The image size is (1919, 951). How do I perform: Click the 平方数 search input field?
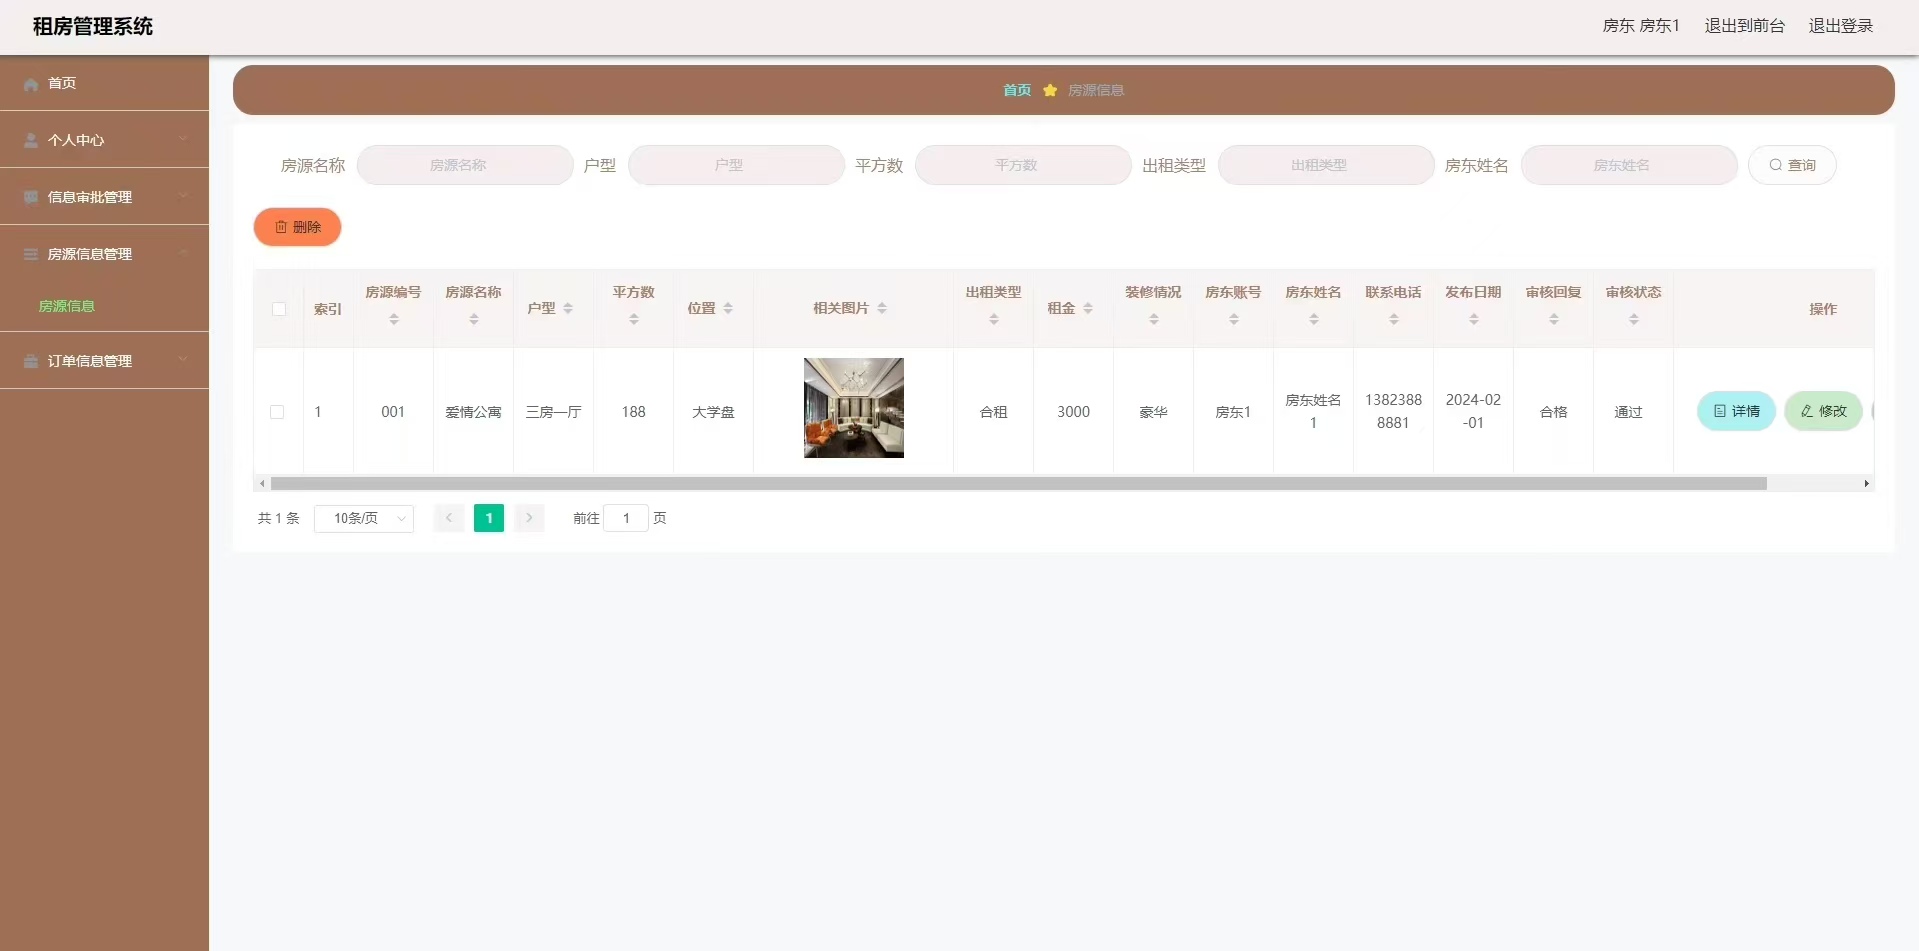tap(1023, 165)
